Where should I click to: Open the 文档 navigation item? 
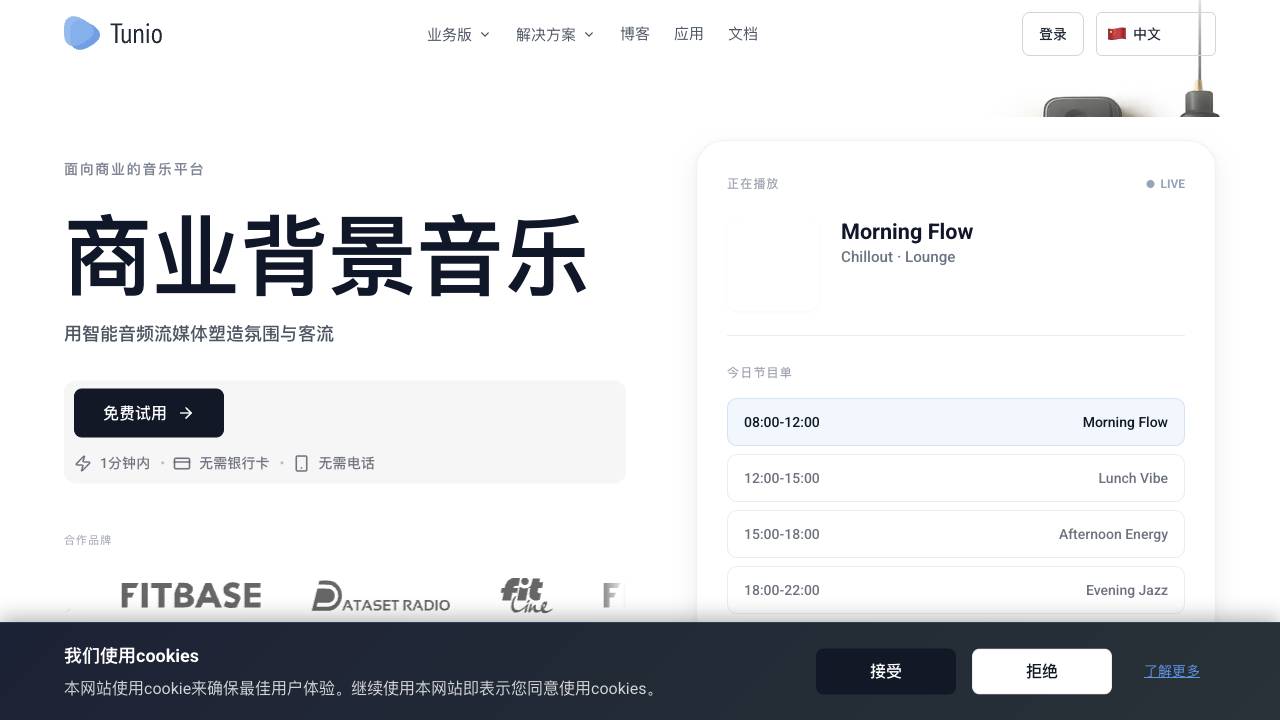tap(743, 34)
